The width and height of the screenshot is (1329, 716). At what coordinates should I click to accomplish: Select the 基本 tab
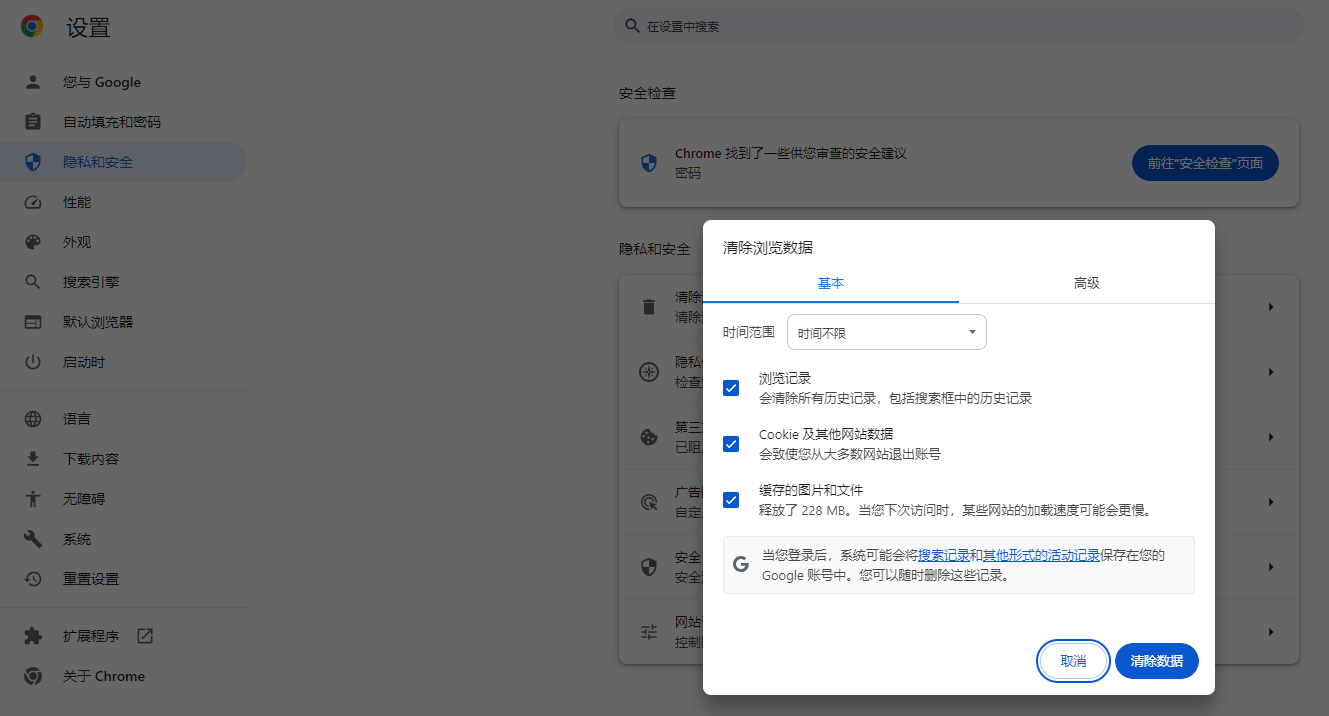830,283
